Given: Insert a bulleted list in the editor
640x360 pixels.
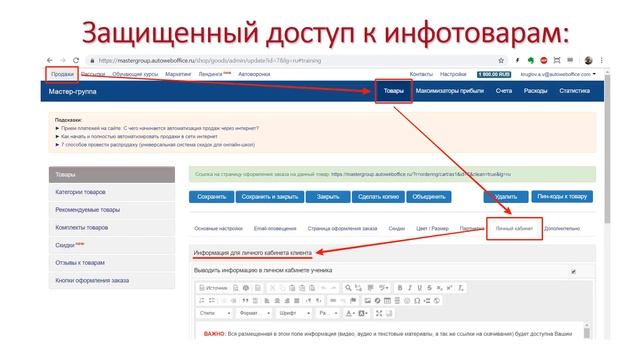Looking at the screenshot, I should (x=211, y=301).
